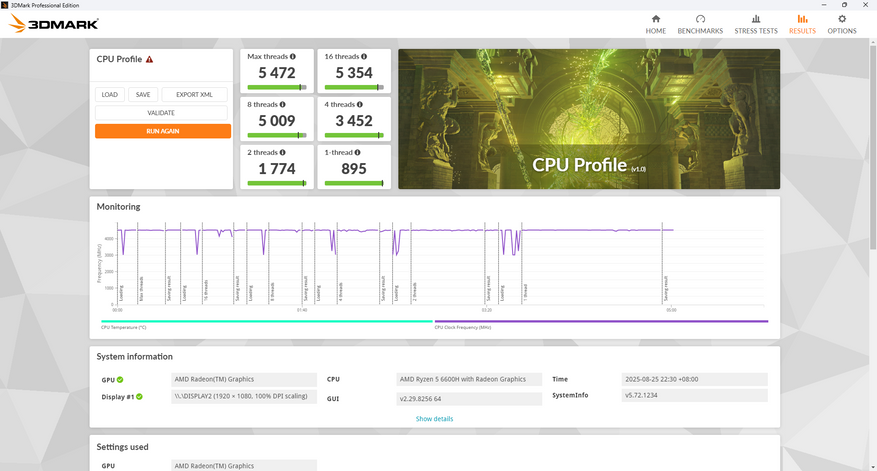Click the 1 thread marker in monitoring chart

pos(526,292)
